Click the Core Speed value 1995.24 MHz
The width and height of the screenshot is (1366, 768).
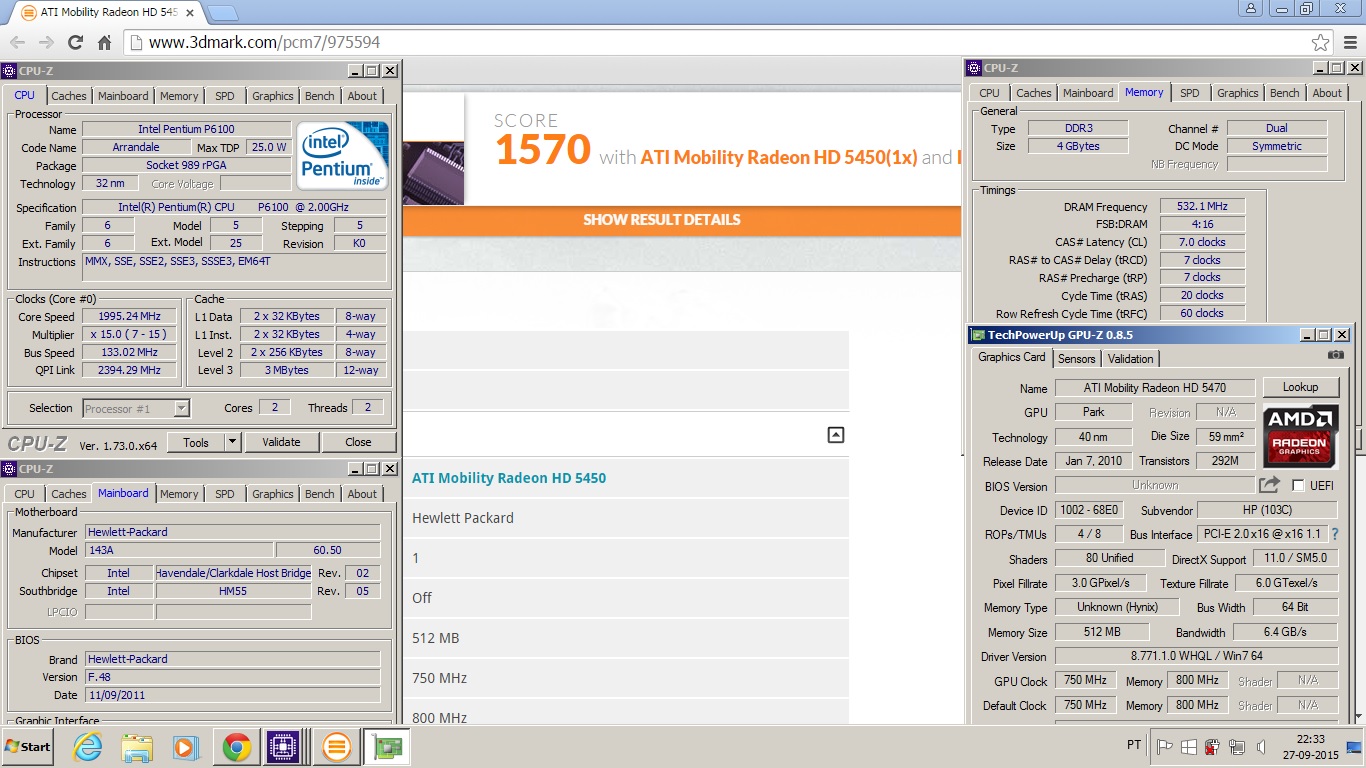[129, 316]
